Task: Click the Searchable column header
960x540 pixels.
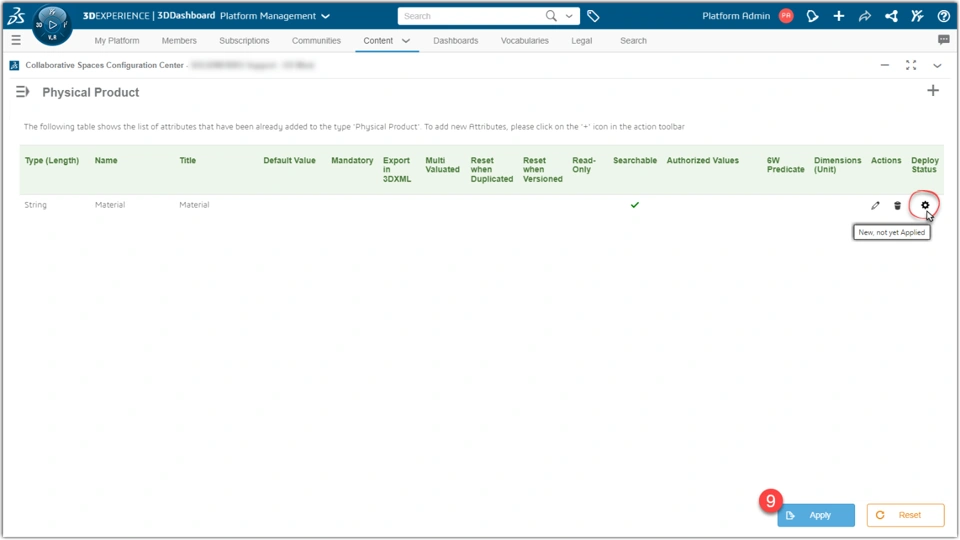Action: 635,160
